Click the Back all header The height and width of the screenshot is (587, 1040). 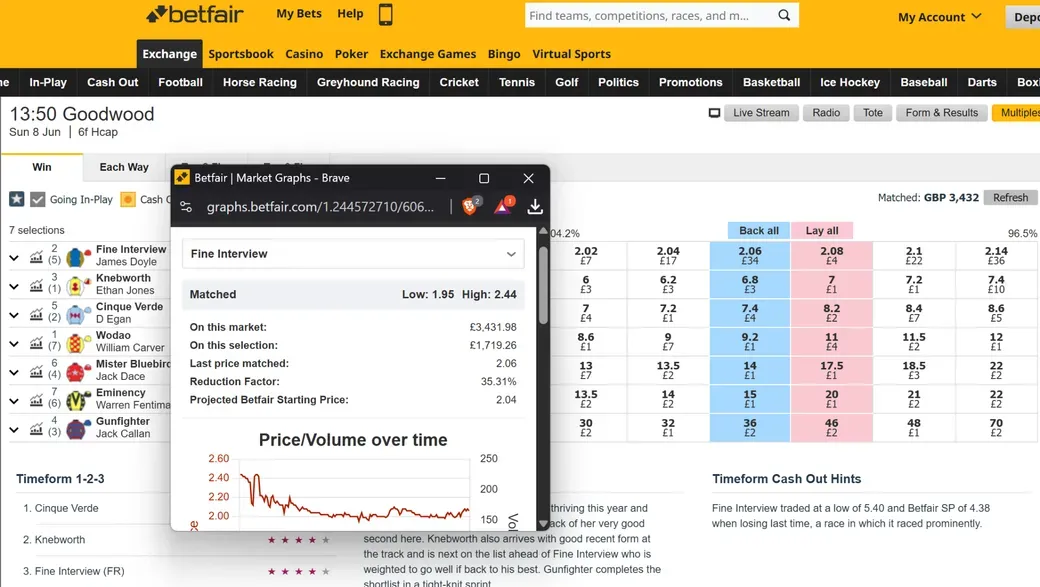coord(759,230)
